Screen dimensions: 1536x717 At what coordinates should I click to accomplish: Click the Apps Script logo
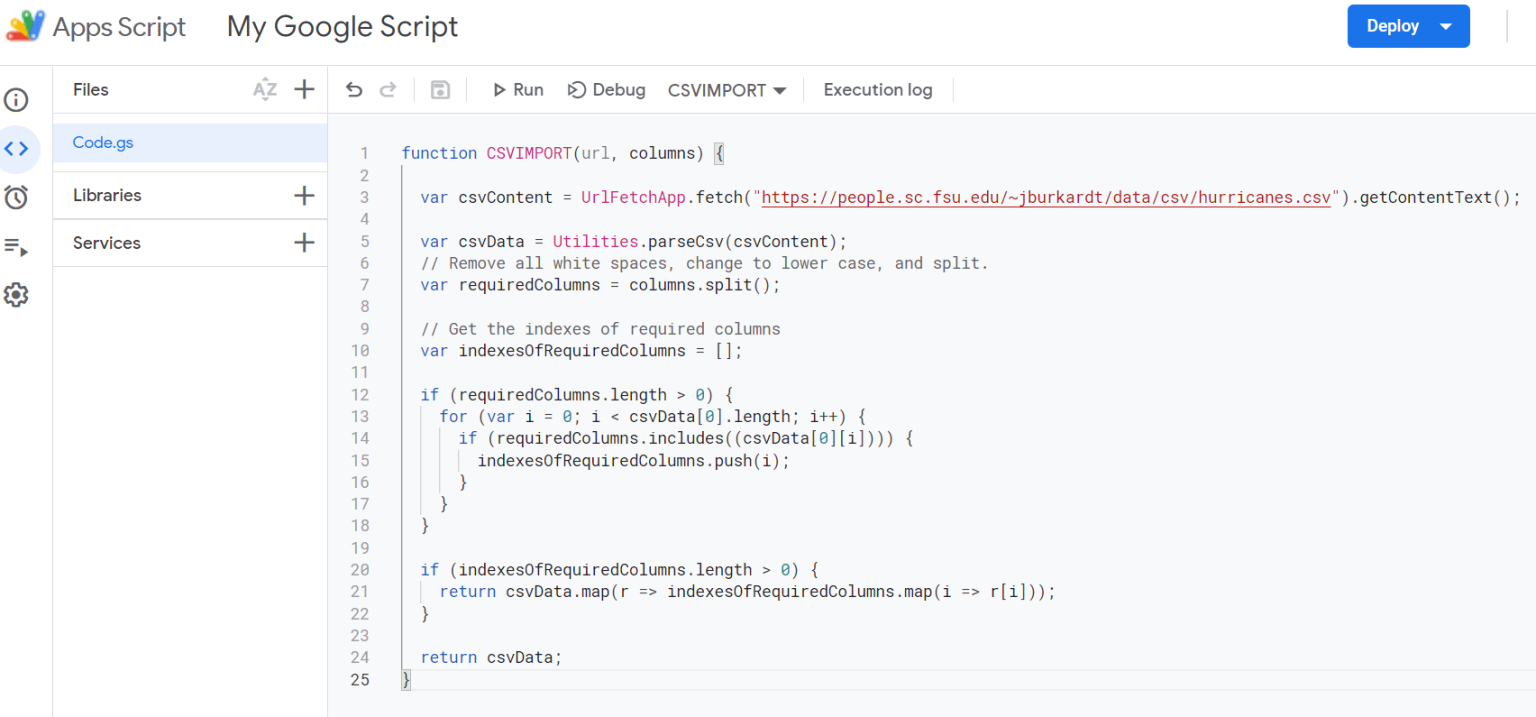point(23,25)
